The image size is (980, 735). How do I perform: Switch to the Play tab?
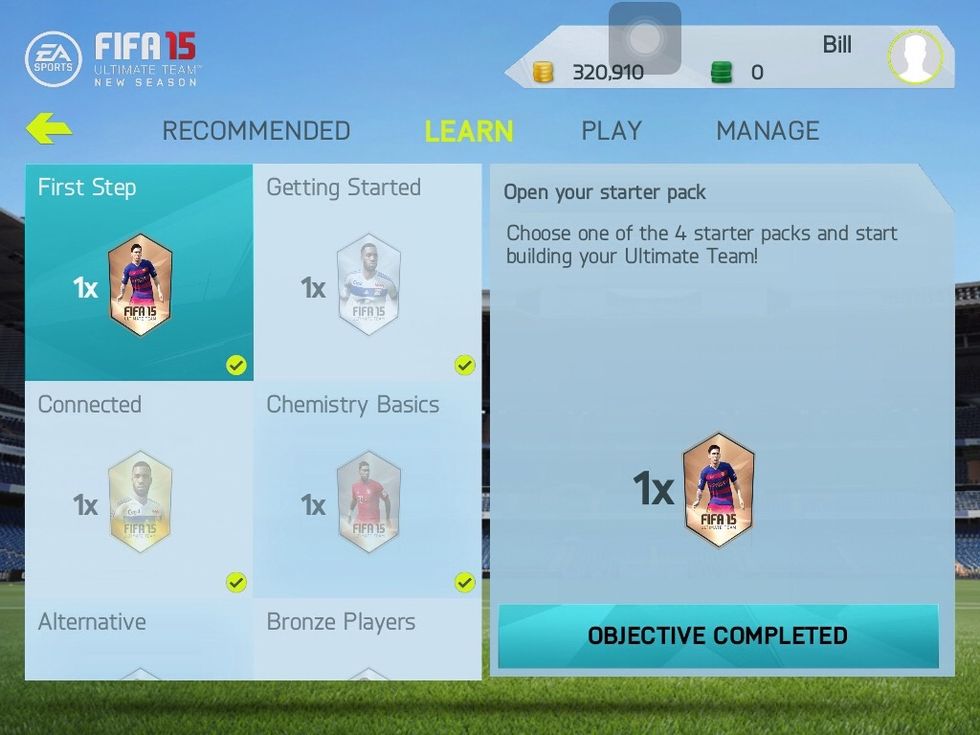pos(612,131)
